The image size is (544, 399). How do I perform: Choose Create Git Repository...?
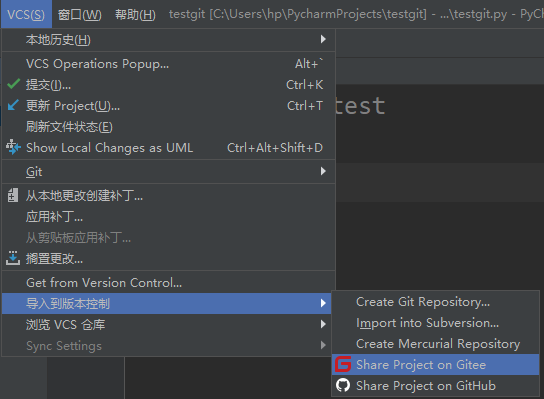coord(435,302)
